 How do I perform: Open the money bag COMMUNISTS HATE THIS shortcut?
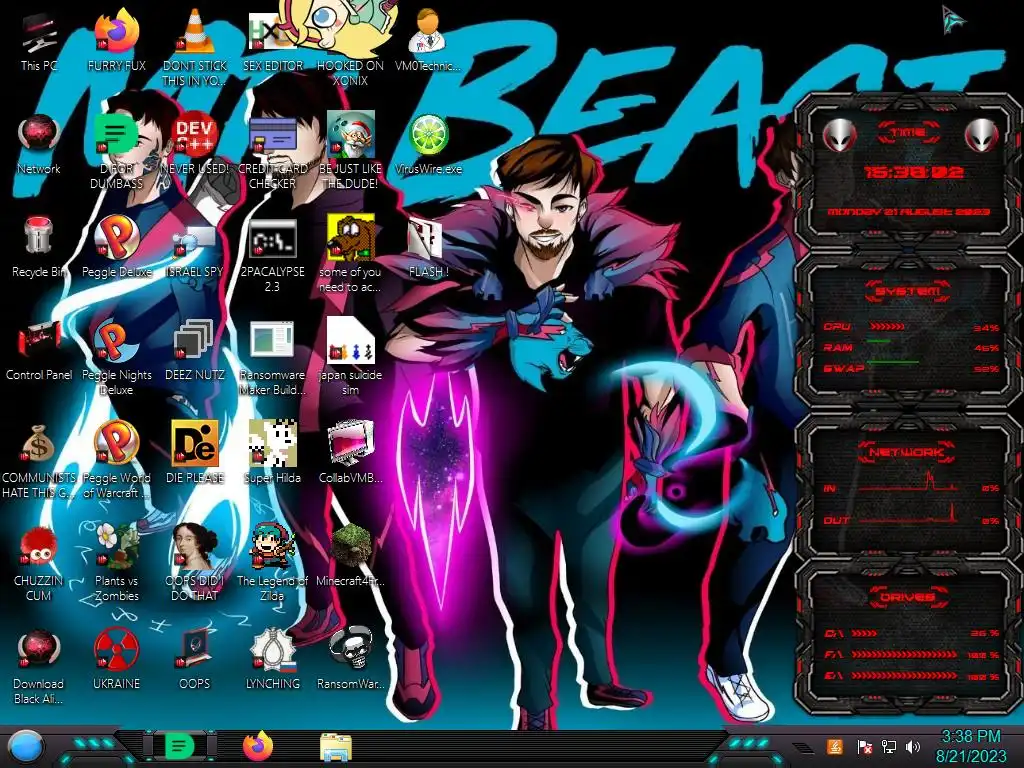pos(39,443)
